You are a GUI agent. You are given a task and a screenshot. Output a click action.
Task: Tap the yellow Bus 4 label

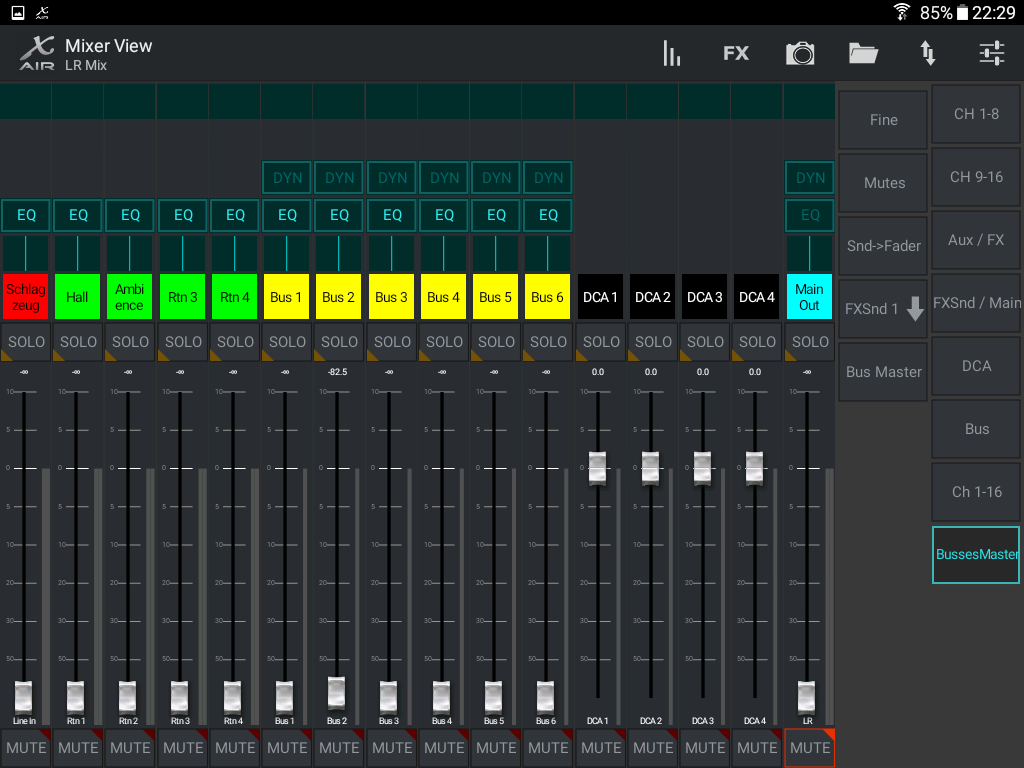[443, 297]
